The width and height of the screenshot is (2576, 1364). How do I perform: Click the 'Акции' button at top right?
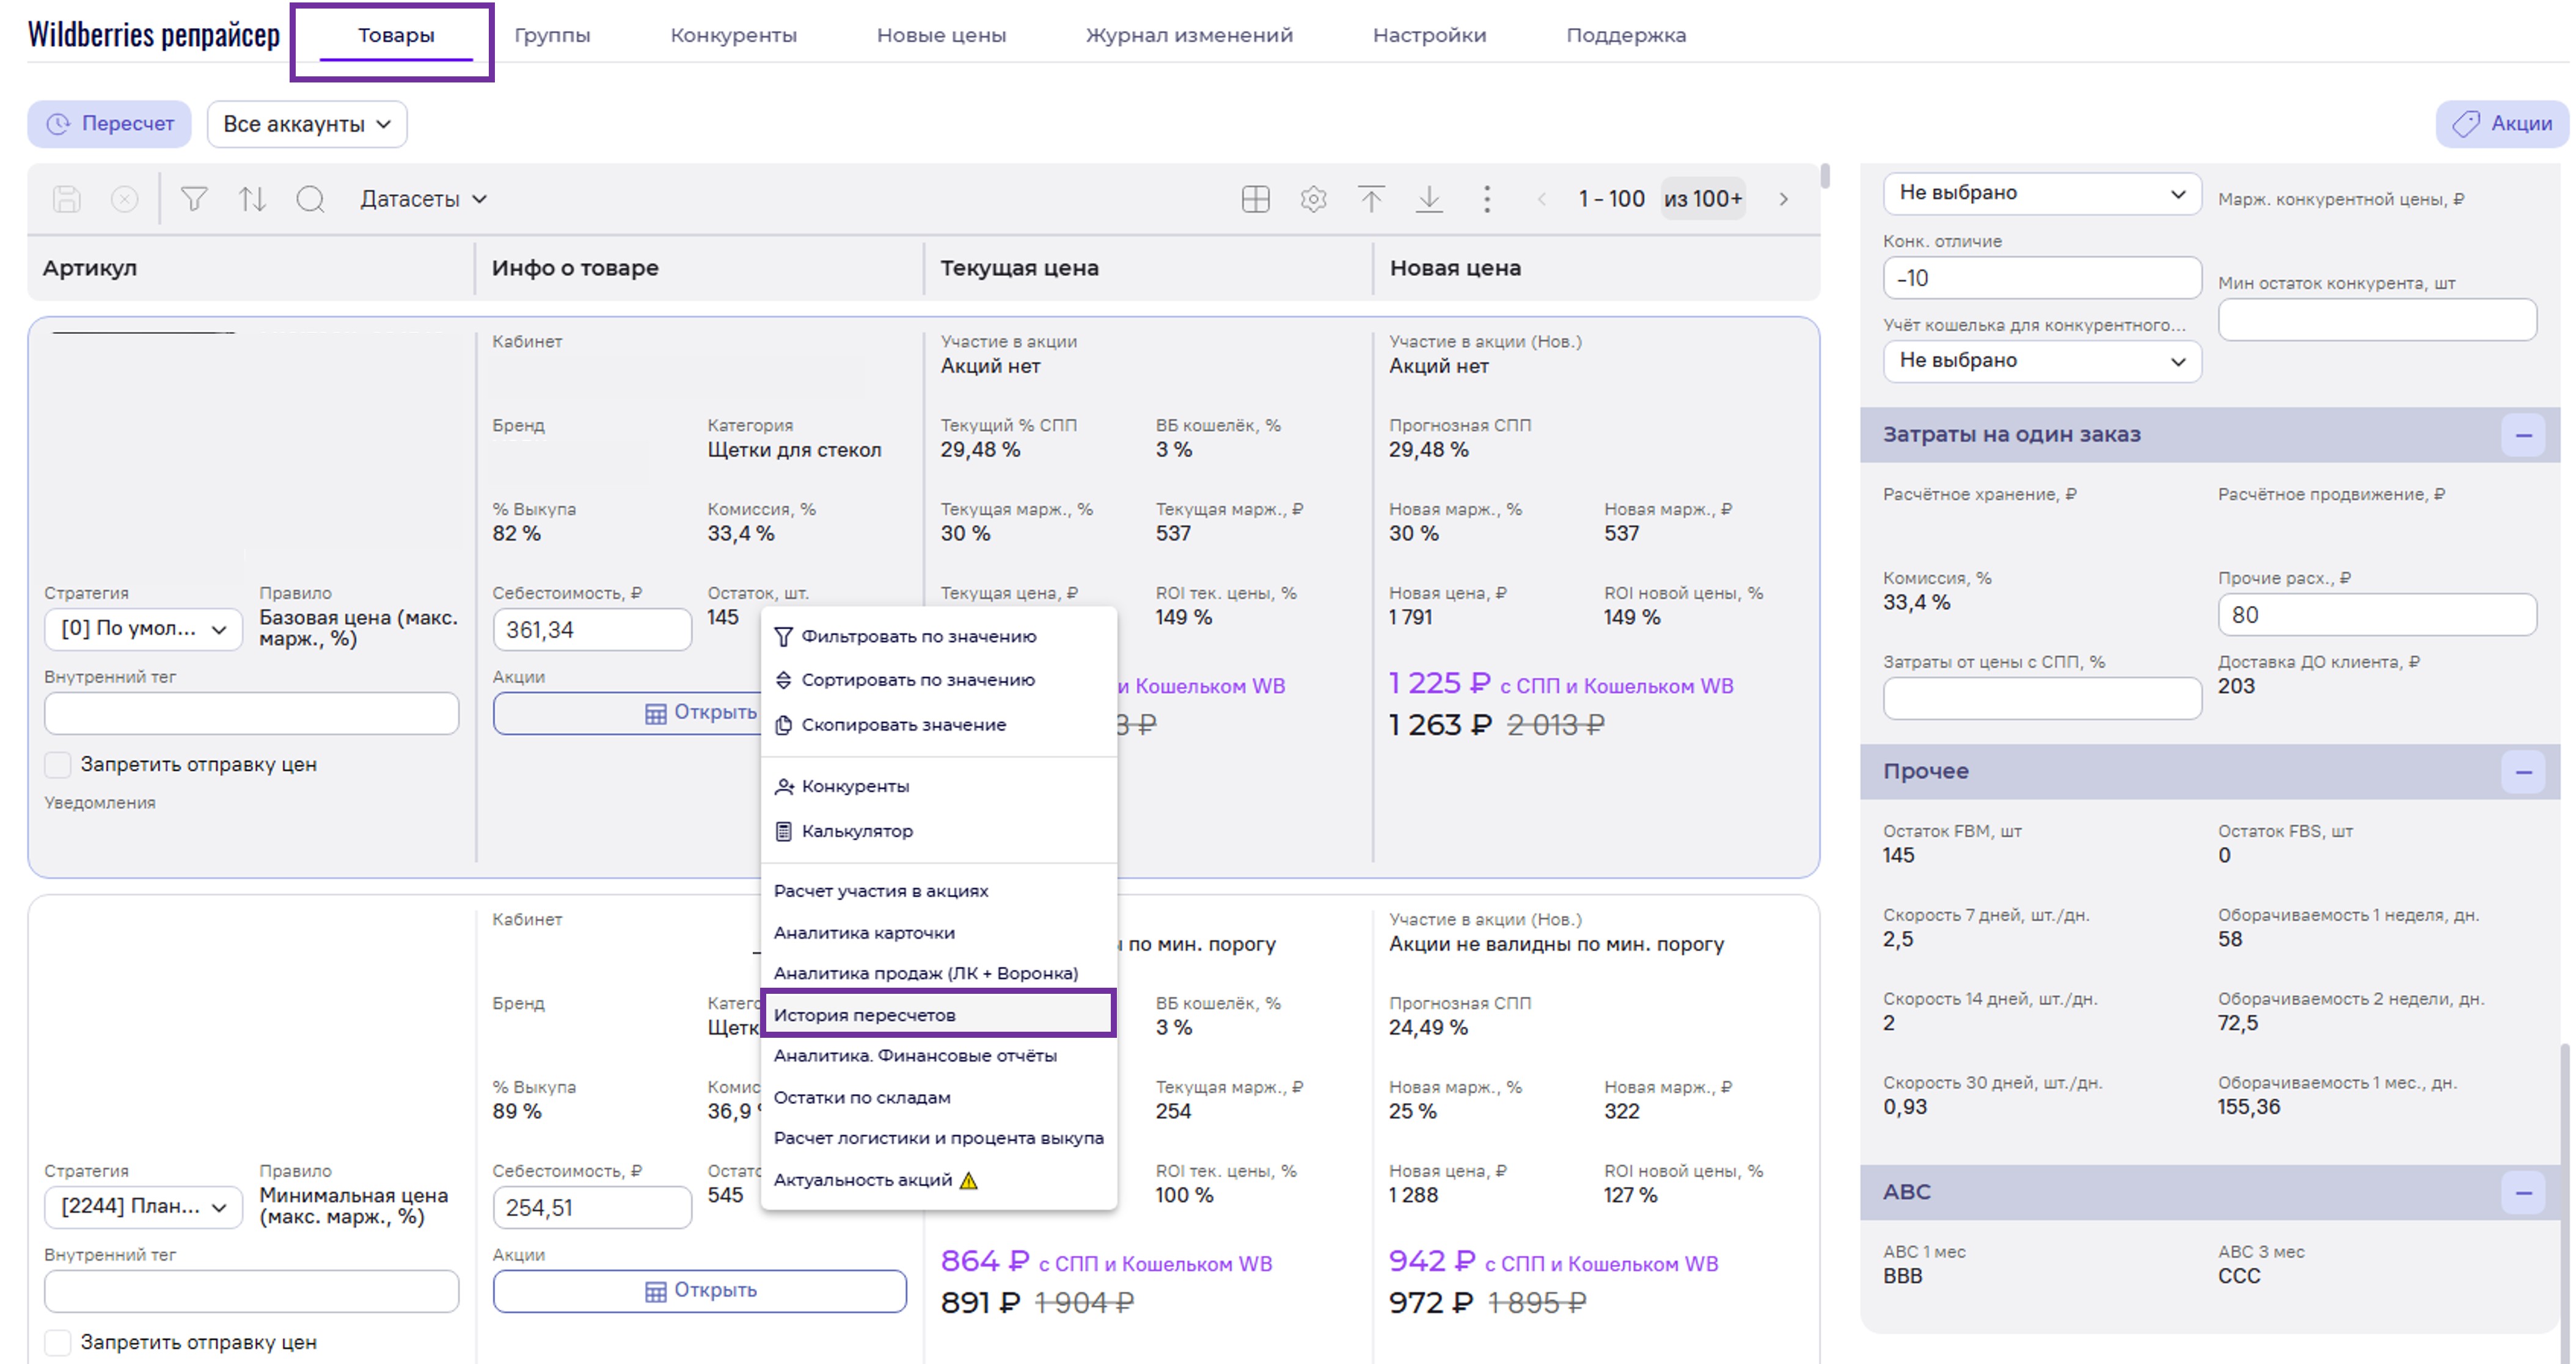tap(2502, 124)
